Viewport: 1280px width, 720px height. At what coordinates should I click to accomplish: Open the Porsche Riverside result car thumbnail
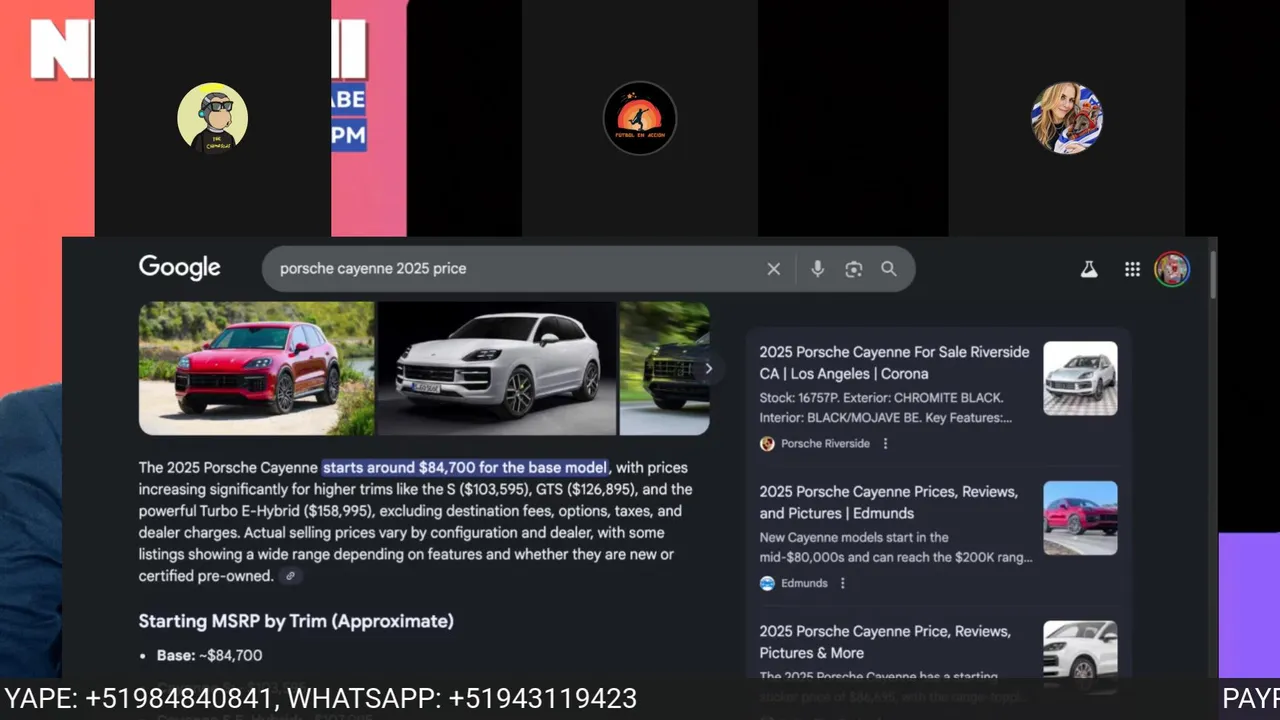click(x=1080, y=379)
